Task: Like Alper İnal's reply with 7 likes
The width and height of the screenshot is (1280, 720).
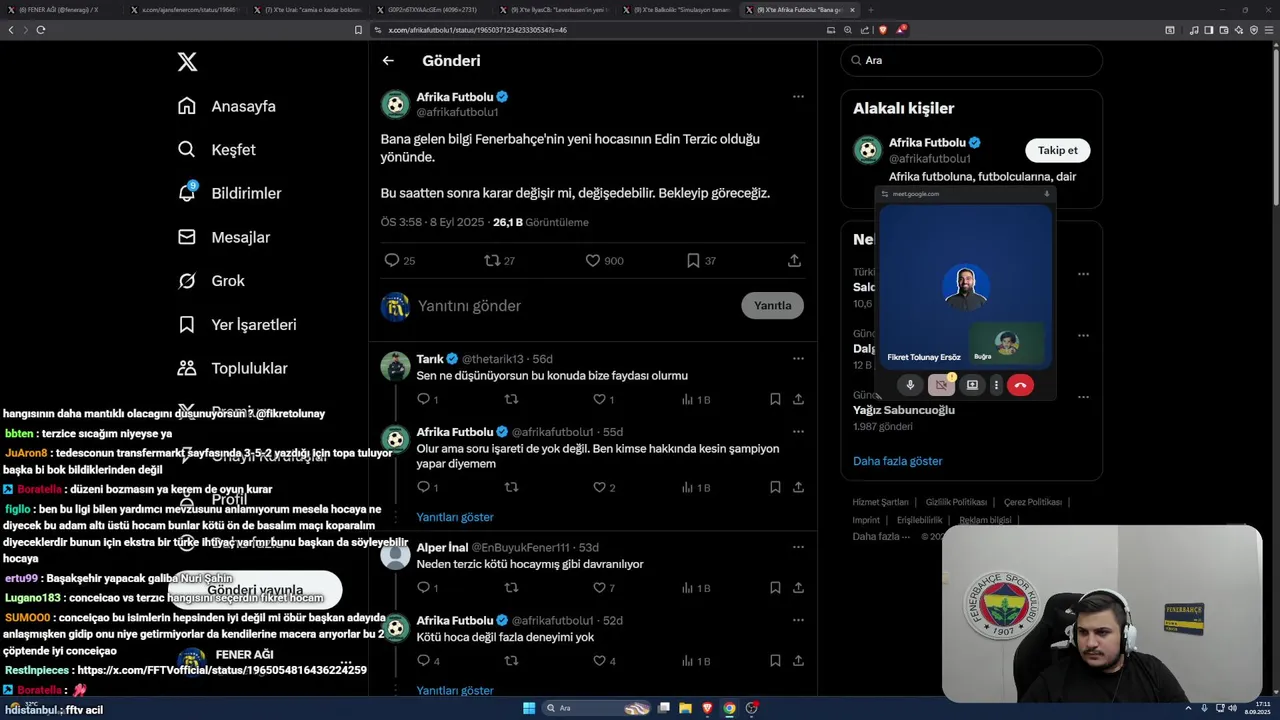Action: pos(599,588)
